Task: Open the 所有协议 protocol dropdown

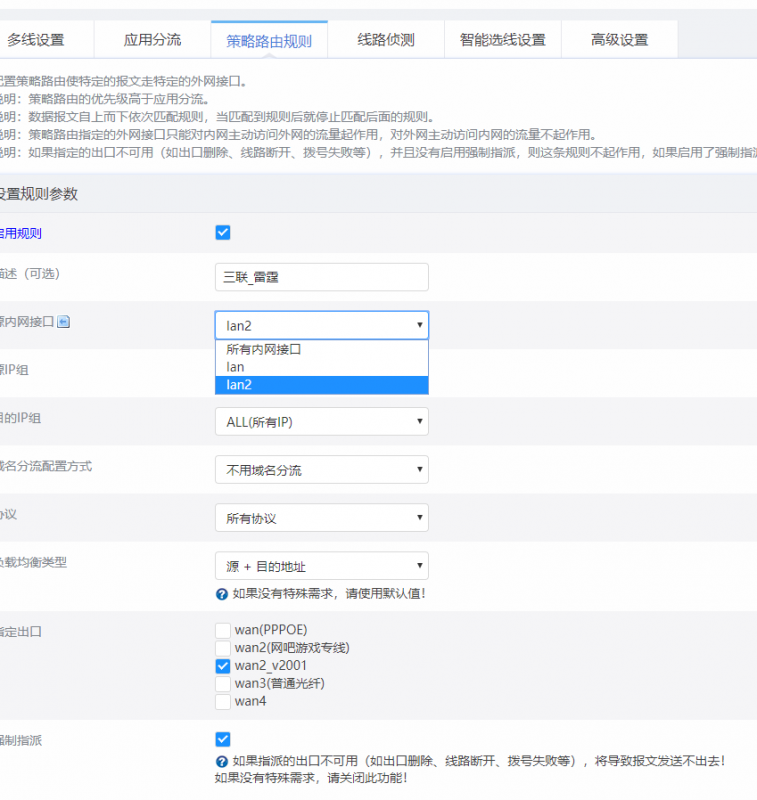Action: pos(322,518)
